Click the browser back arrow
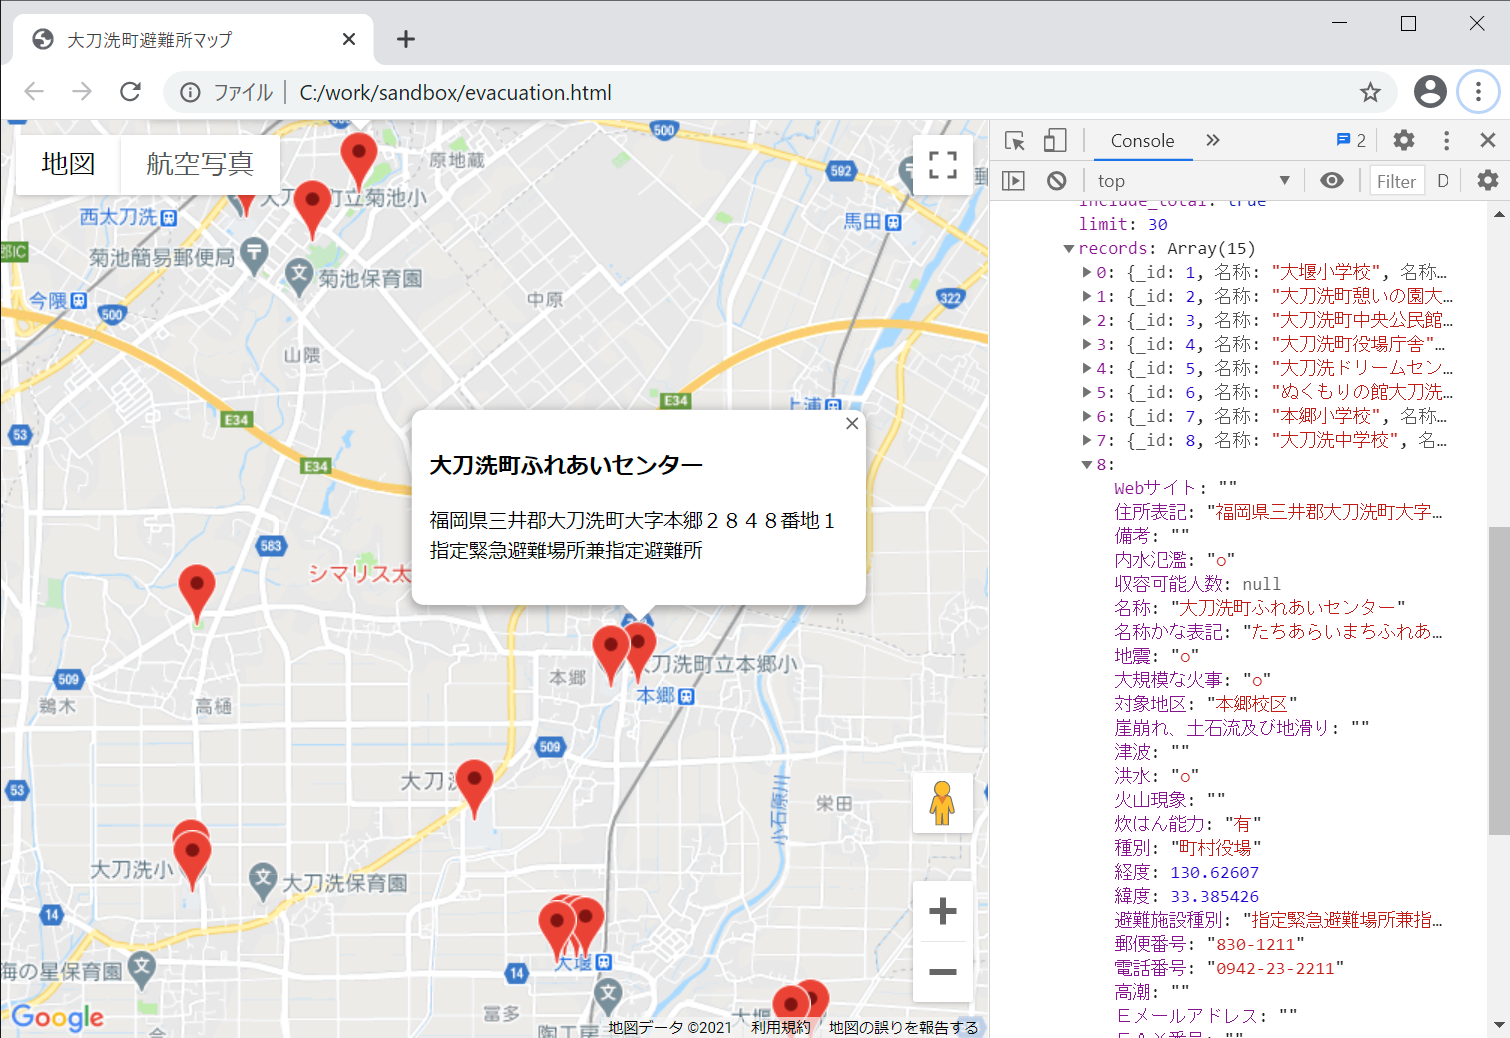Image resolution: width=1510 pixels, height=1038 pixels. [34, 92]
